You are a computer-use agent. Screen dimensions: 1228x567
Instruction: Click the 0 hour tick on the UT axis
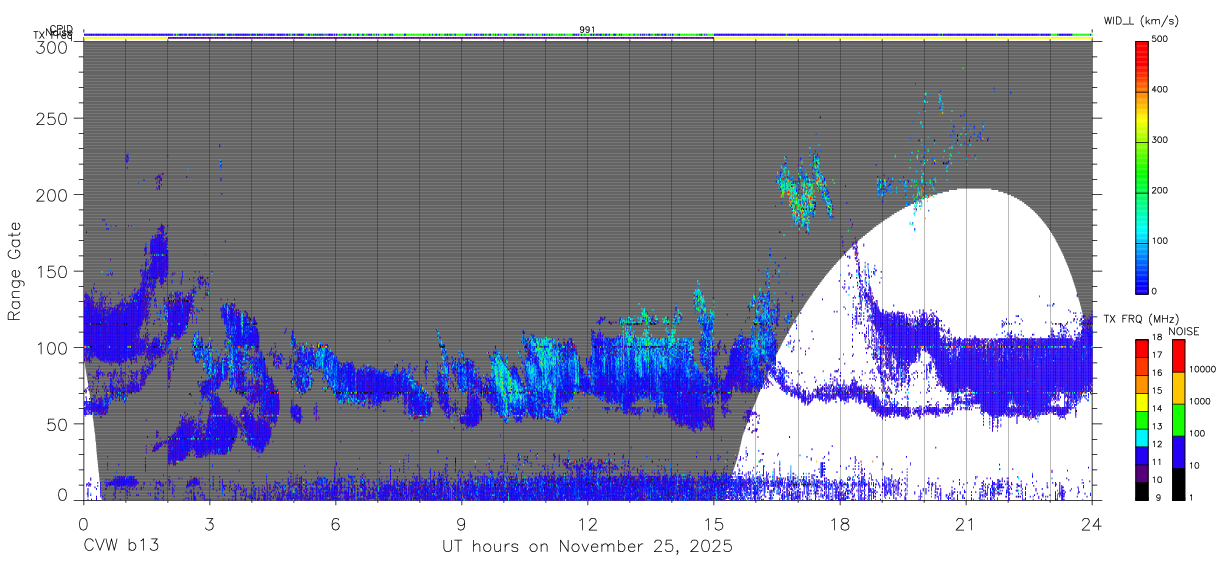pos(83,523)
